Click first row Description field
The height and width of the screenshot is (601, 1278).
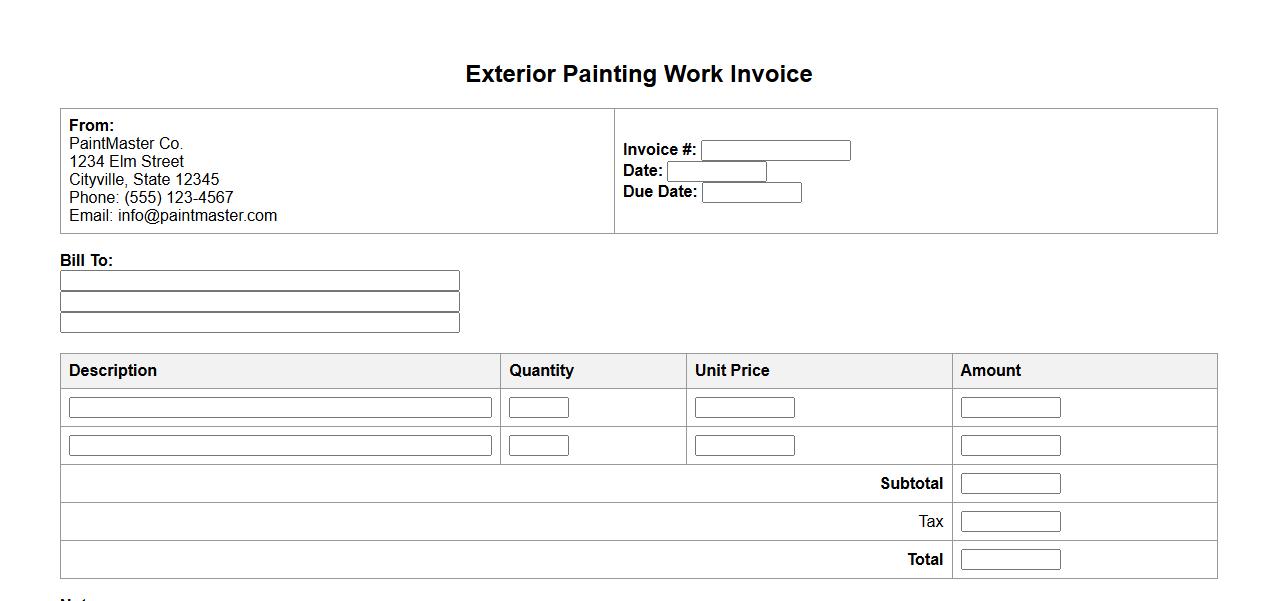click(280, 408)
